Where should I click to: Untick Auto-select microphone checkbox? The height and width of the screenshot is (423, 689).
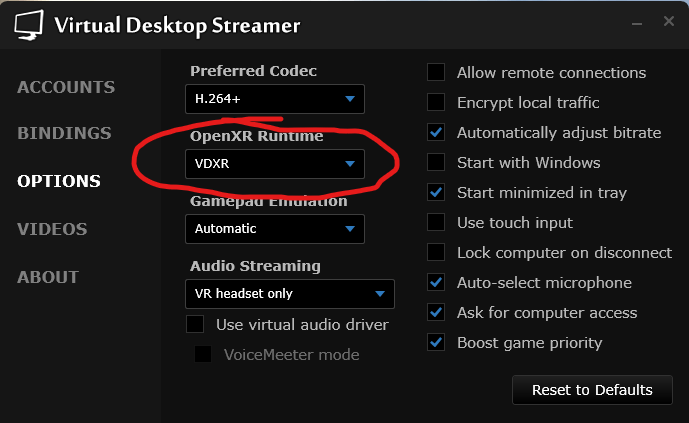tap(436, 282)
